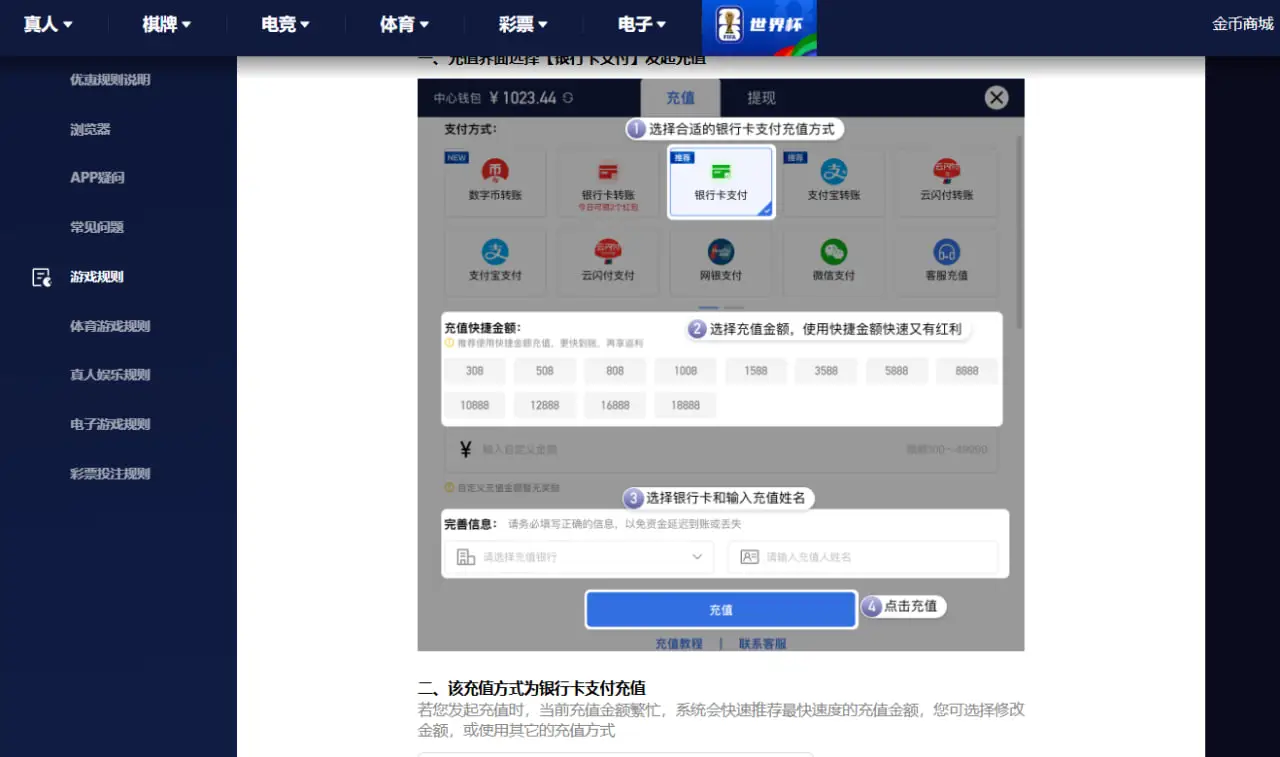Click the blue 充值 button in tutorial image
The image size is (1280, 757).
click(721, 609)
